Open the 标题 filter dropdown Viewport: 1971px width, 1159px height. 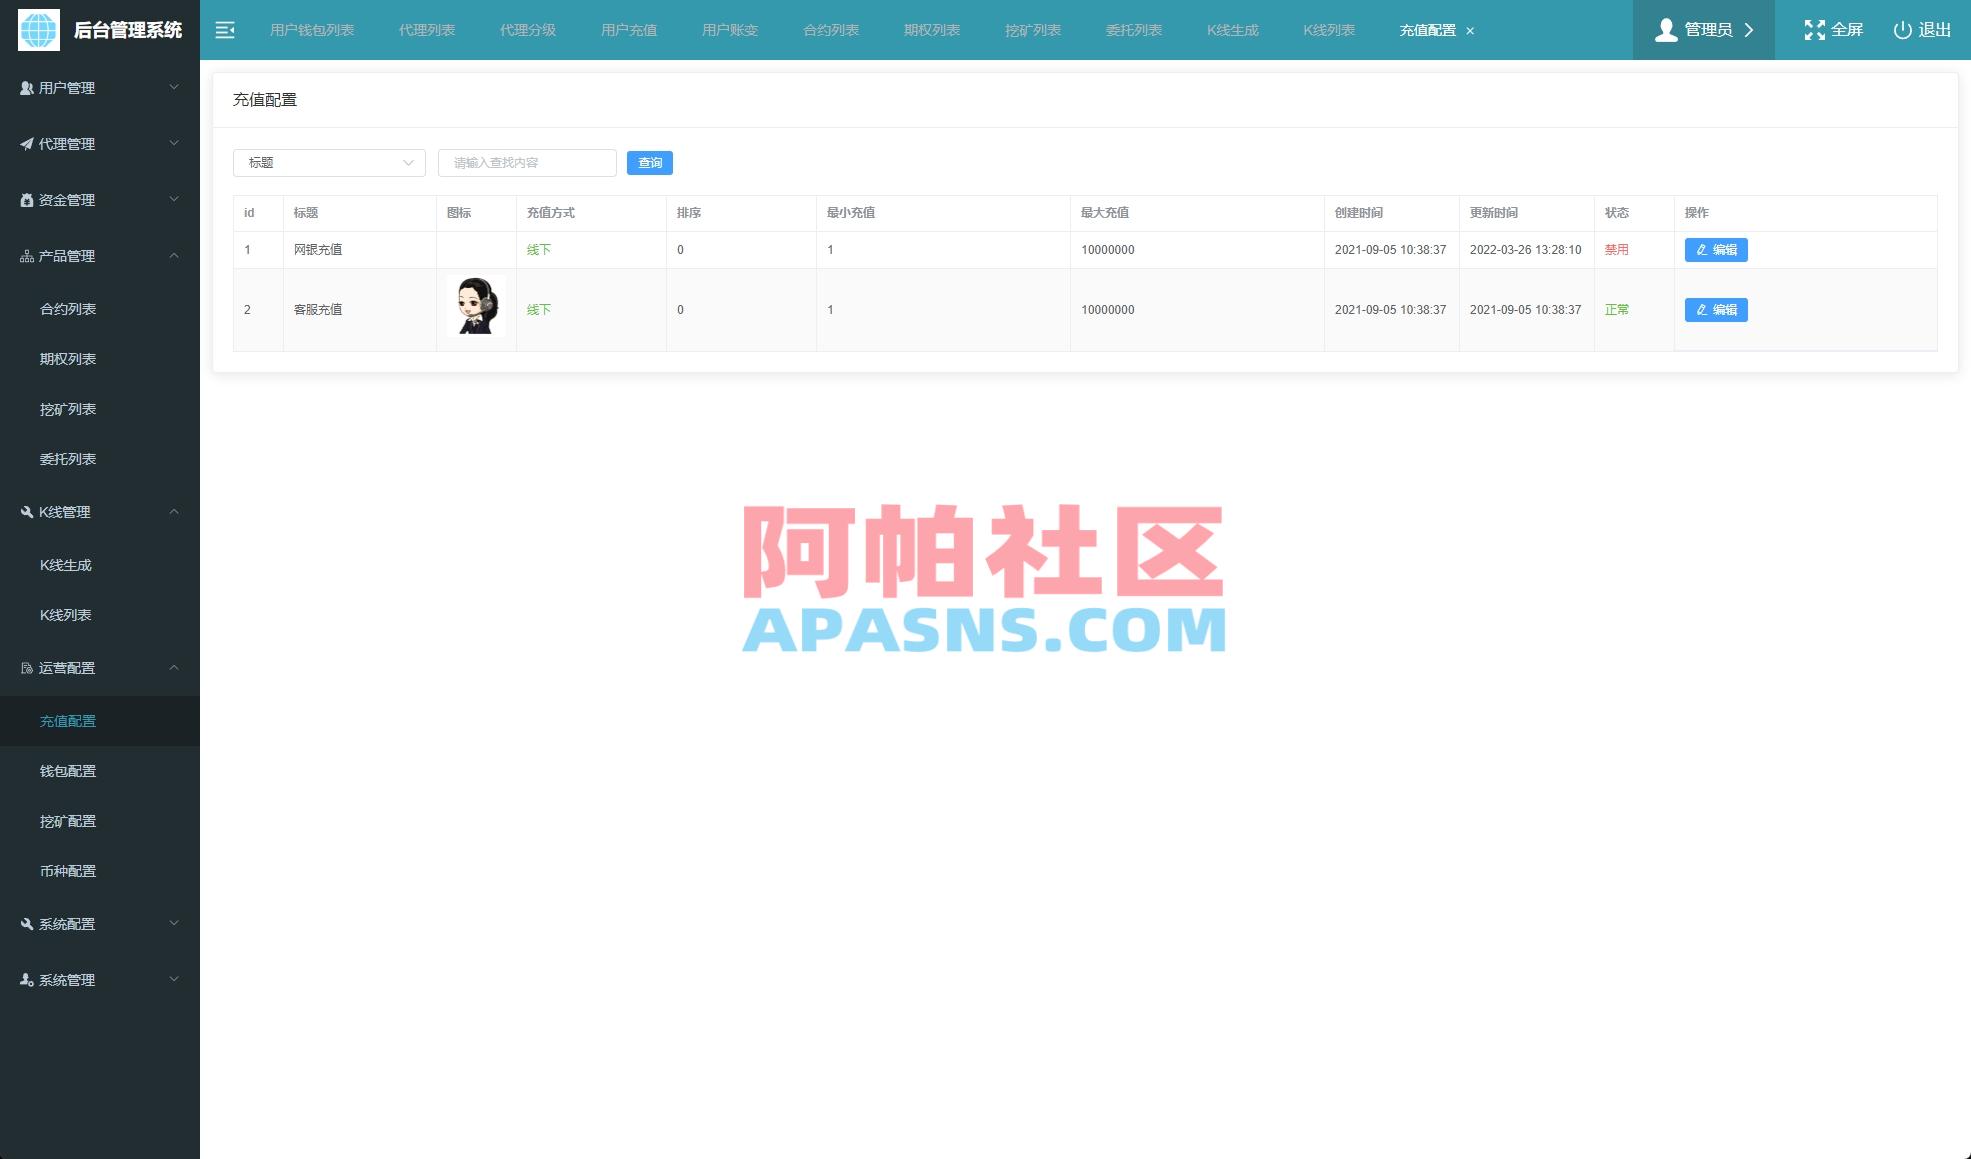(x=328, y=162)
